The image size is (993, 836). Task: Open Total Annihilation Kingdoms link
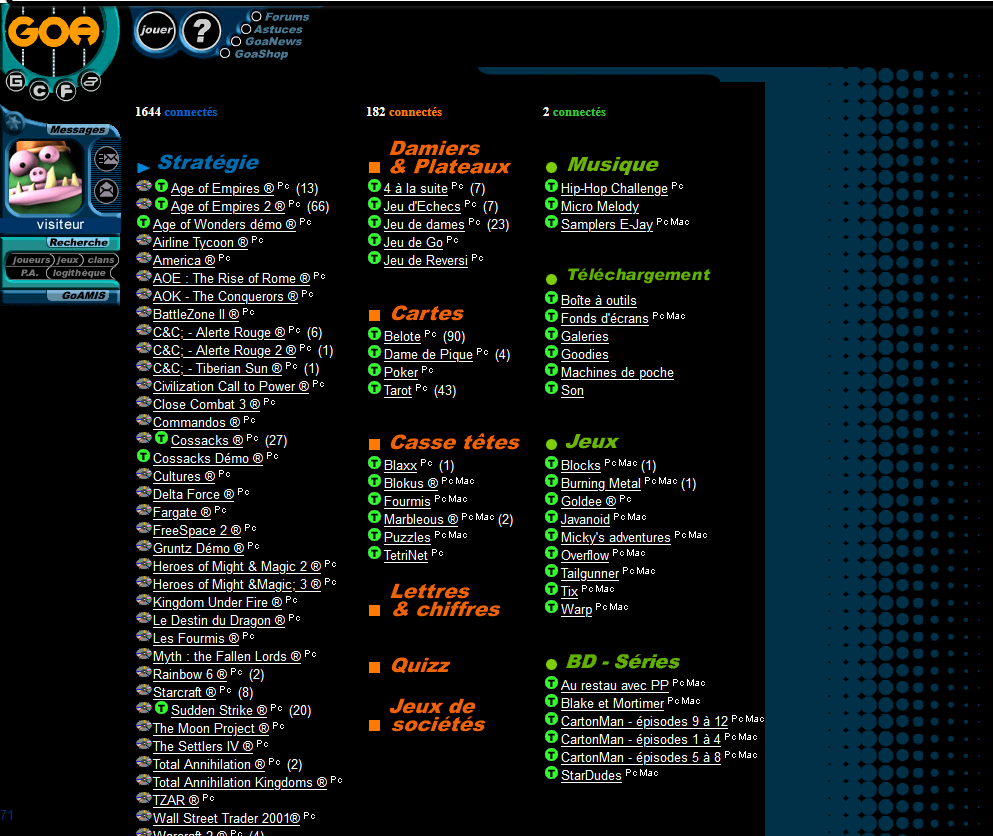(x=240, y=783)
